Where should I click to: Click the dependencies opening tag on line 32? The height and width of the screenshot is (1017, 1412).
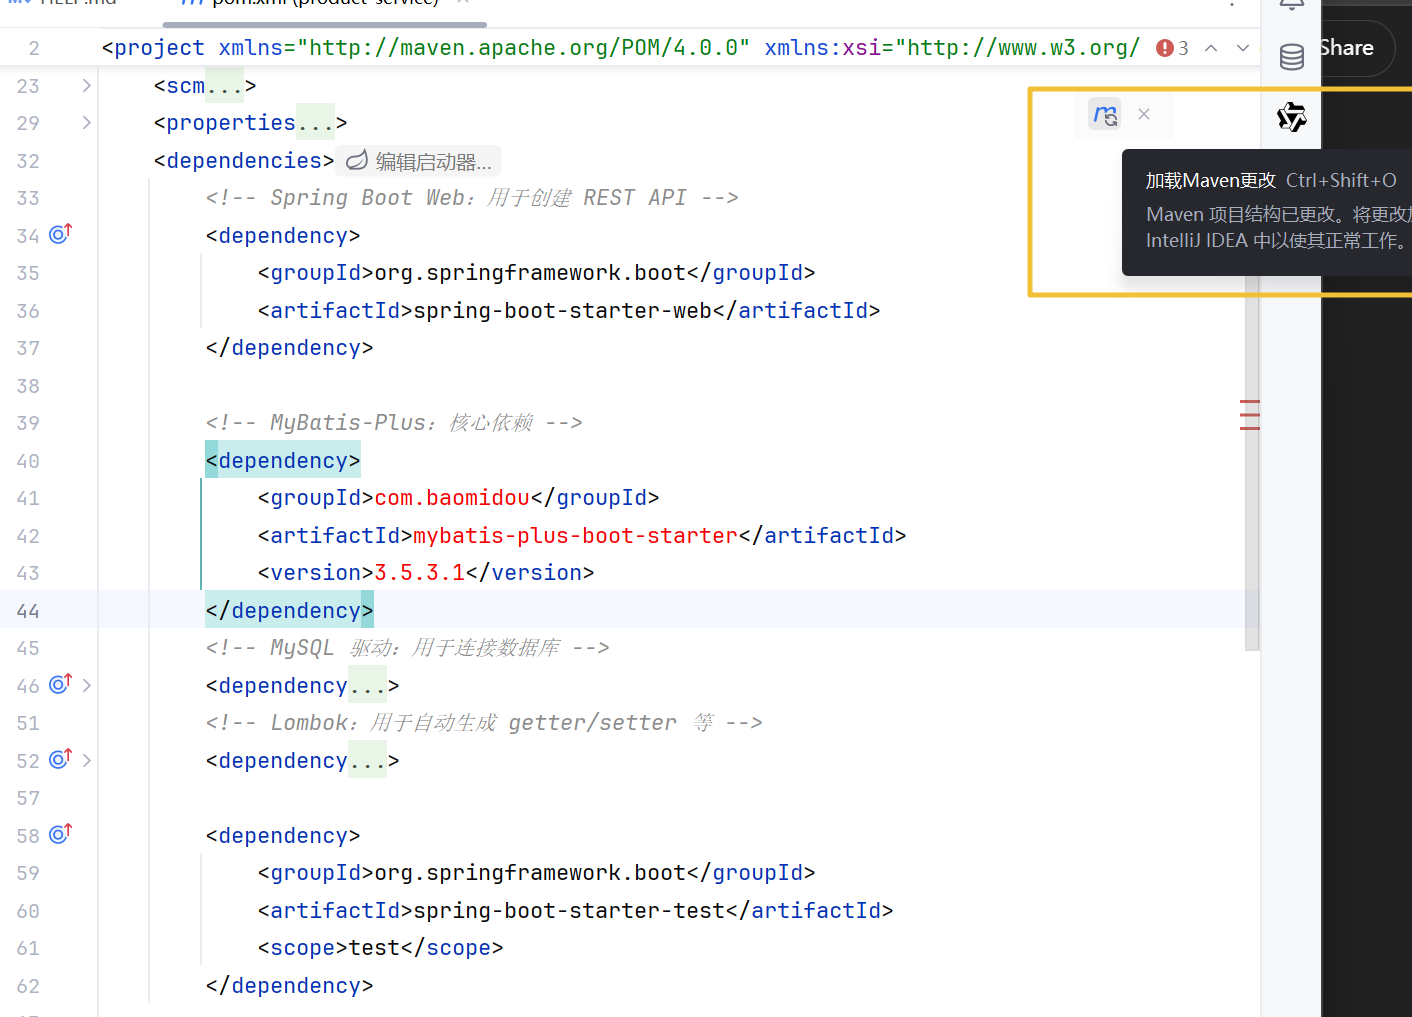(x=244, y=161)
